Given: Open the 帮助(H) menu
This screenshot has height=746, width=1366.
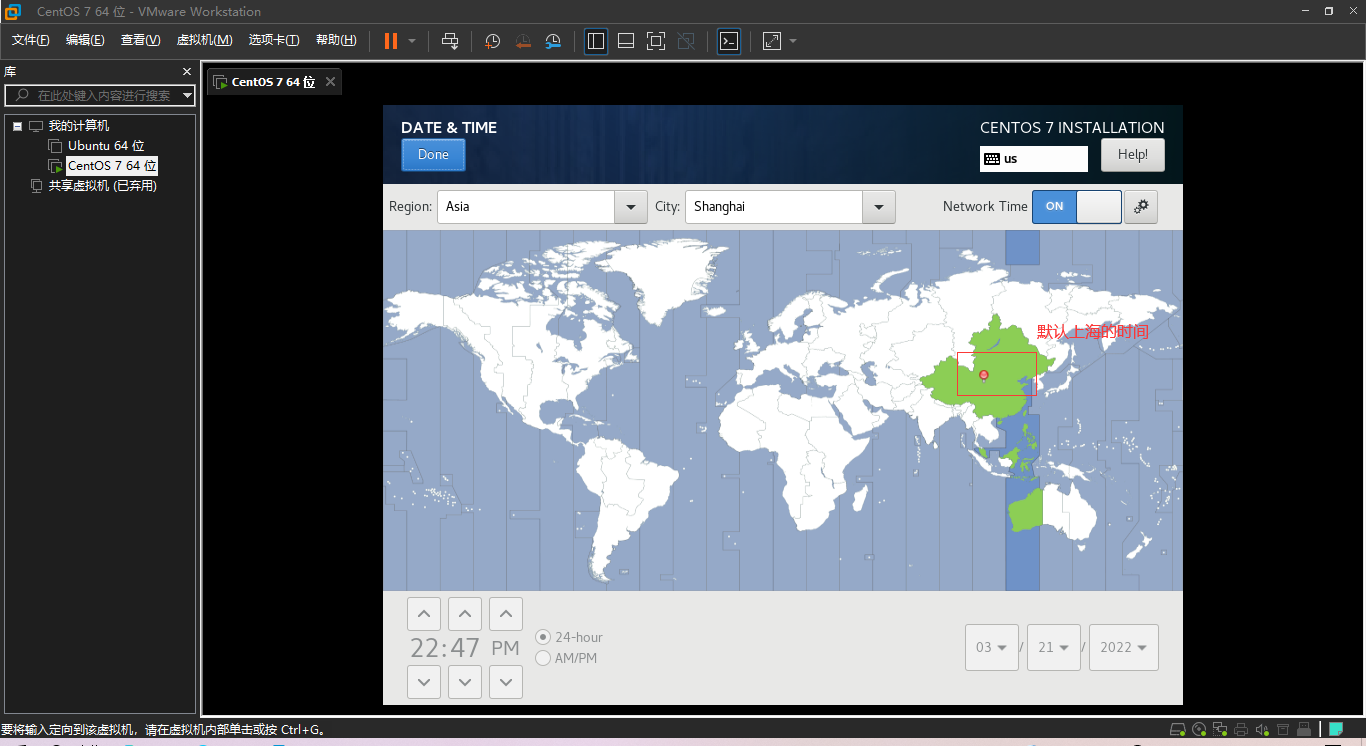Looking at the screenshot, I should 336,40.
